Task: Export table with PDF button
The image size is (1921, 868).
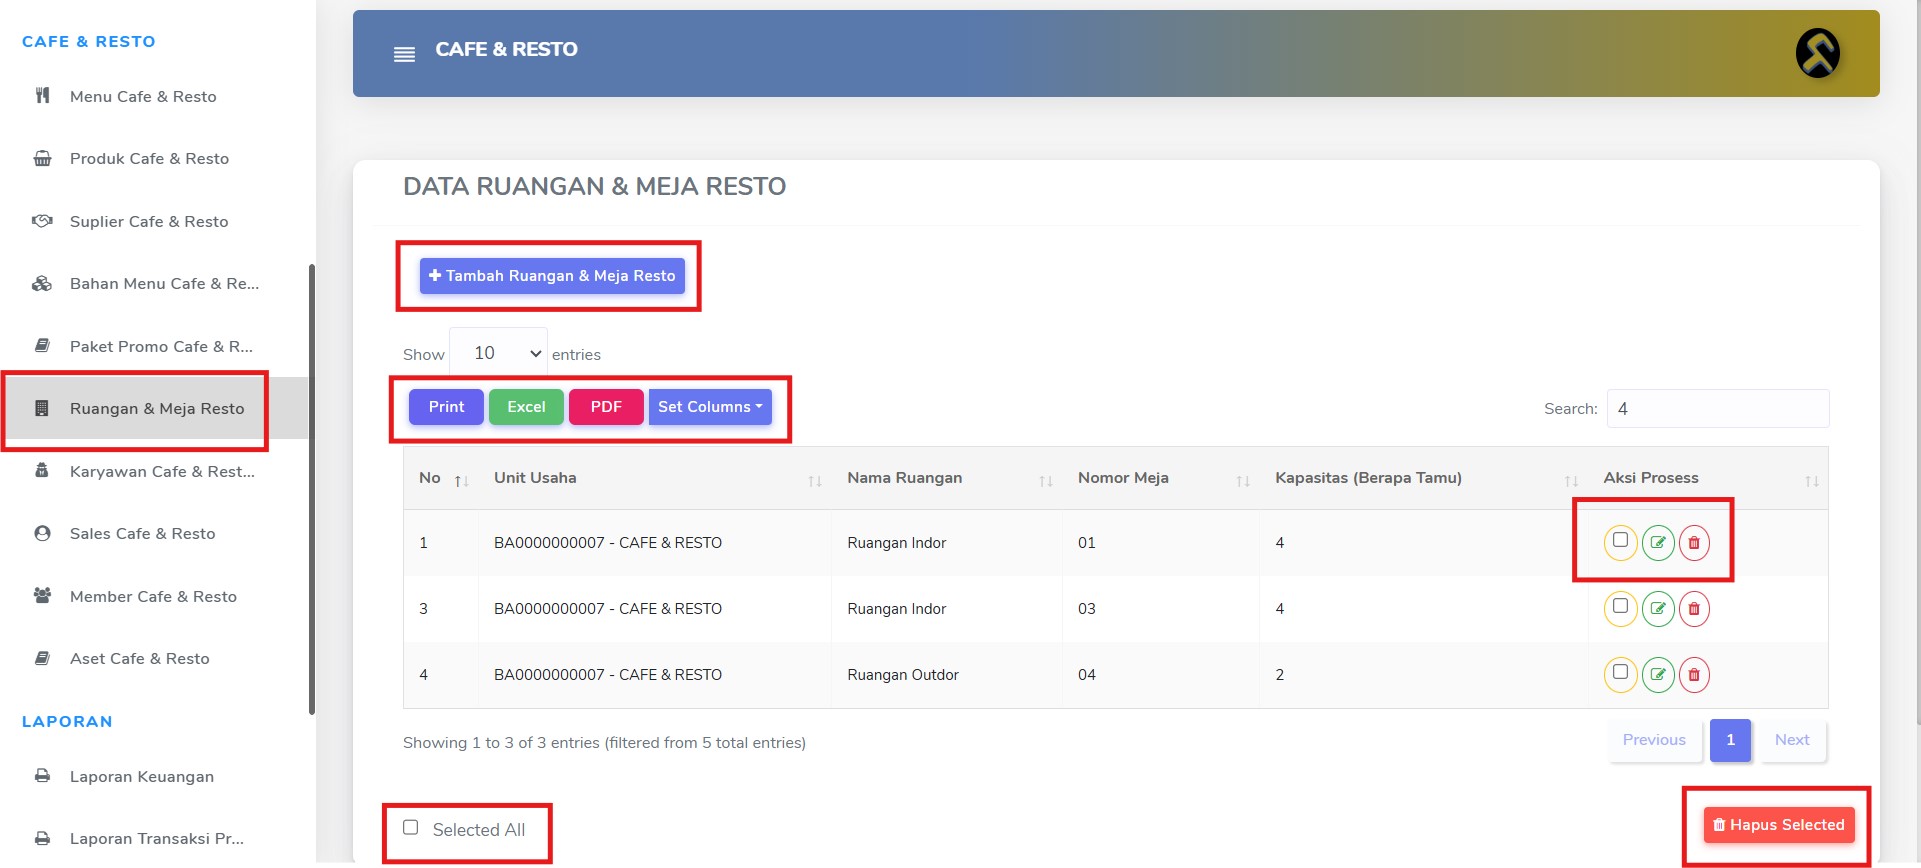Action: coord(606,407)
